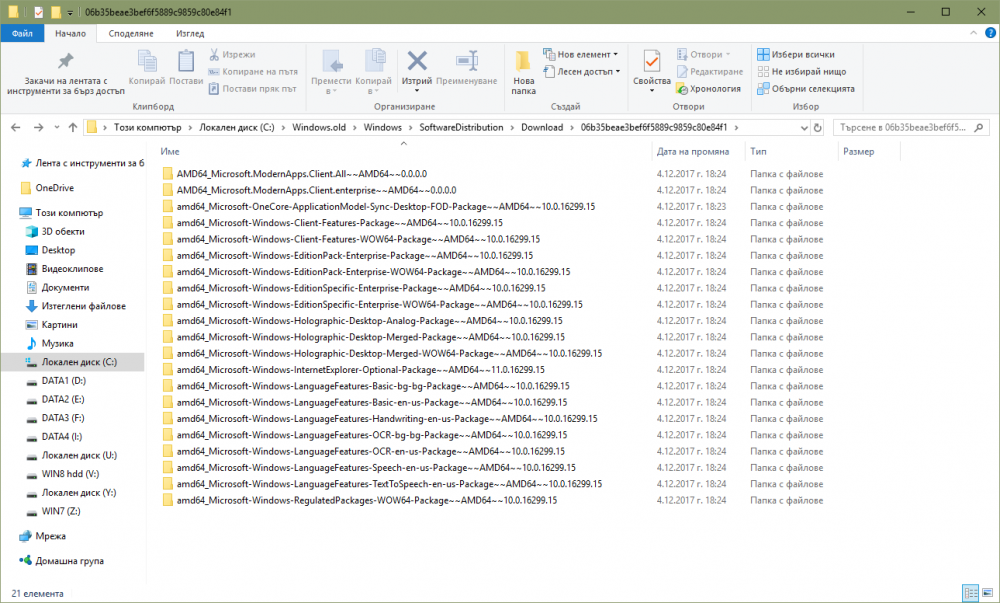
Task: Choose Постави пряк път
Action: [253, 89]
